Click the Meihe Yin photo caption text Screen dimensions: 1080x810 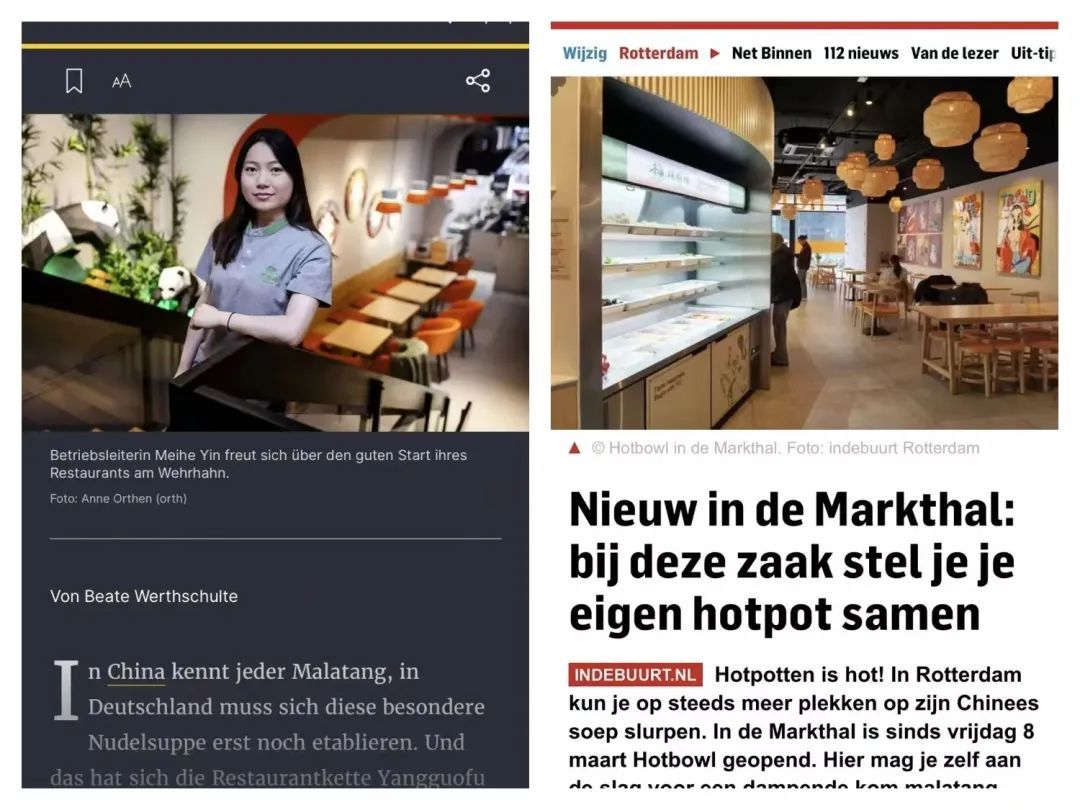coord(258,464)
